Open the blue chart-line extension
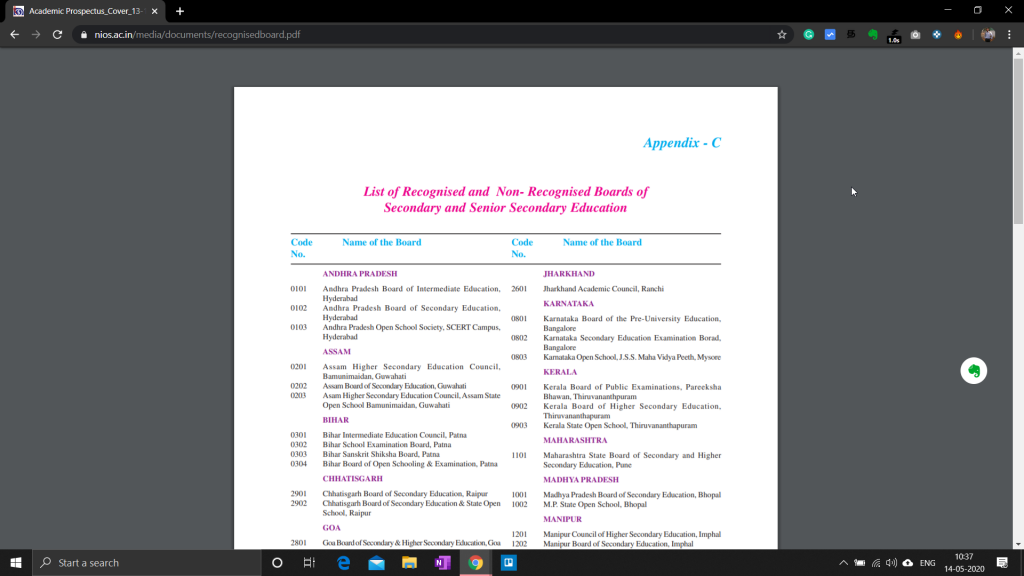 point(830,35)
